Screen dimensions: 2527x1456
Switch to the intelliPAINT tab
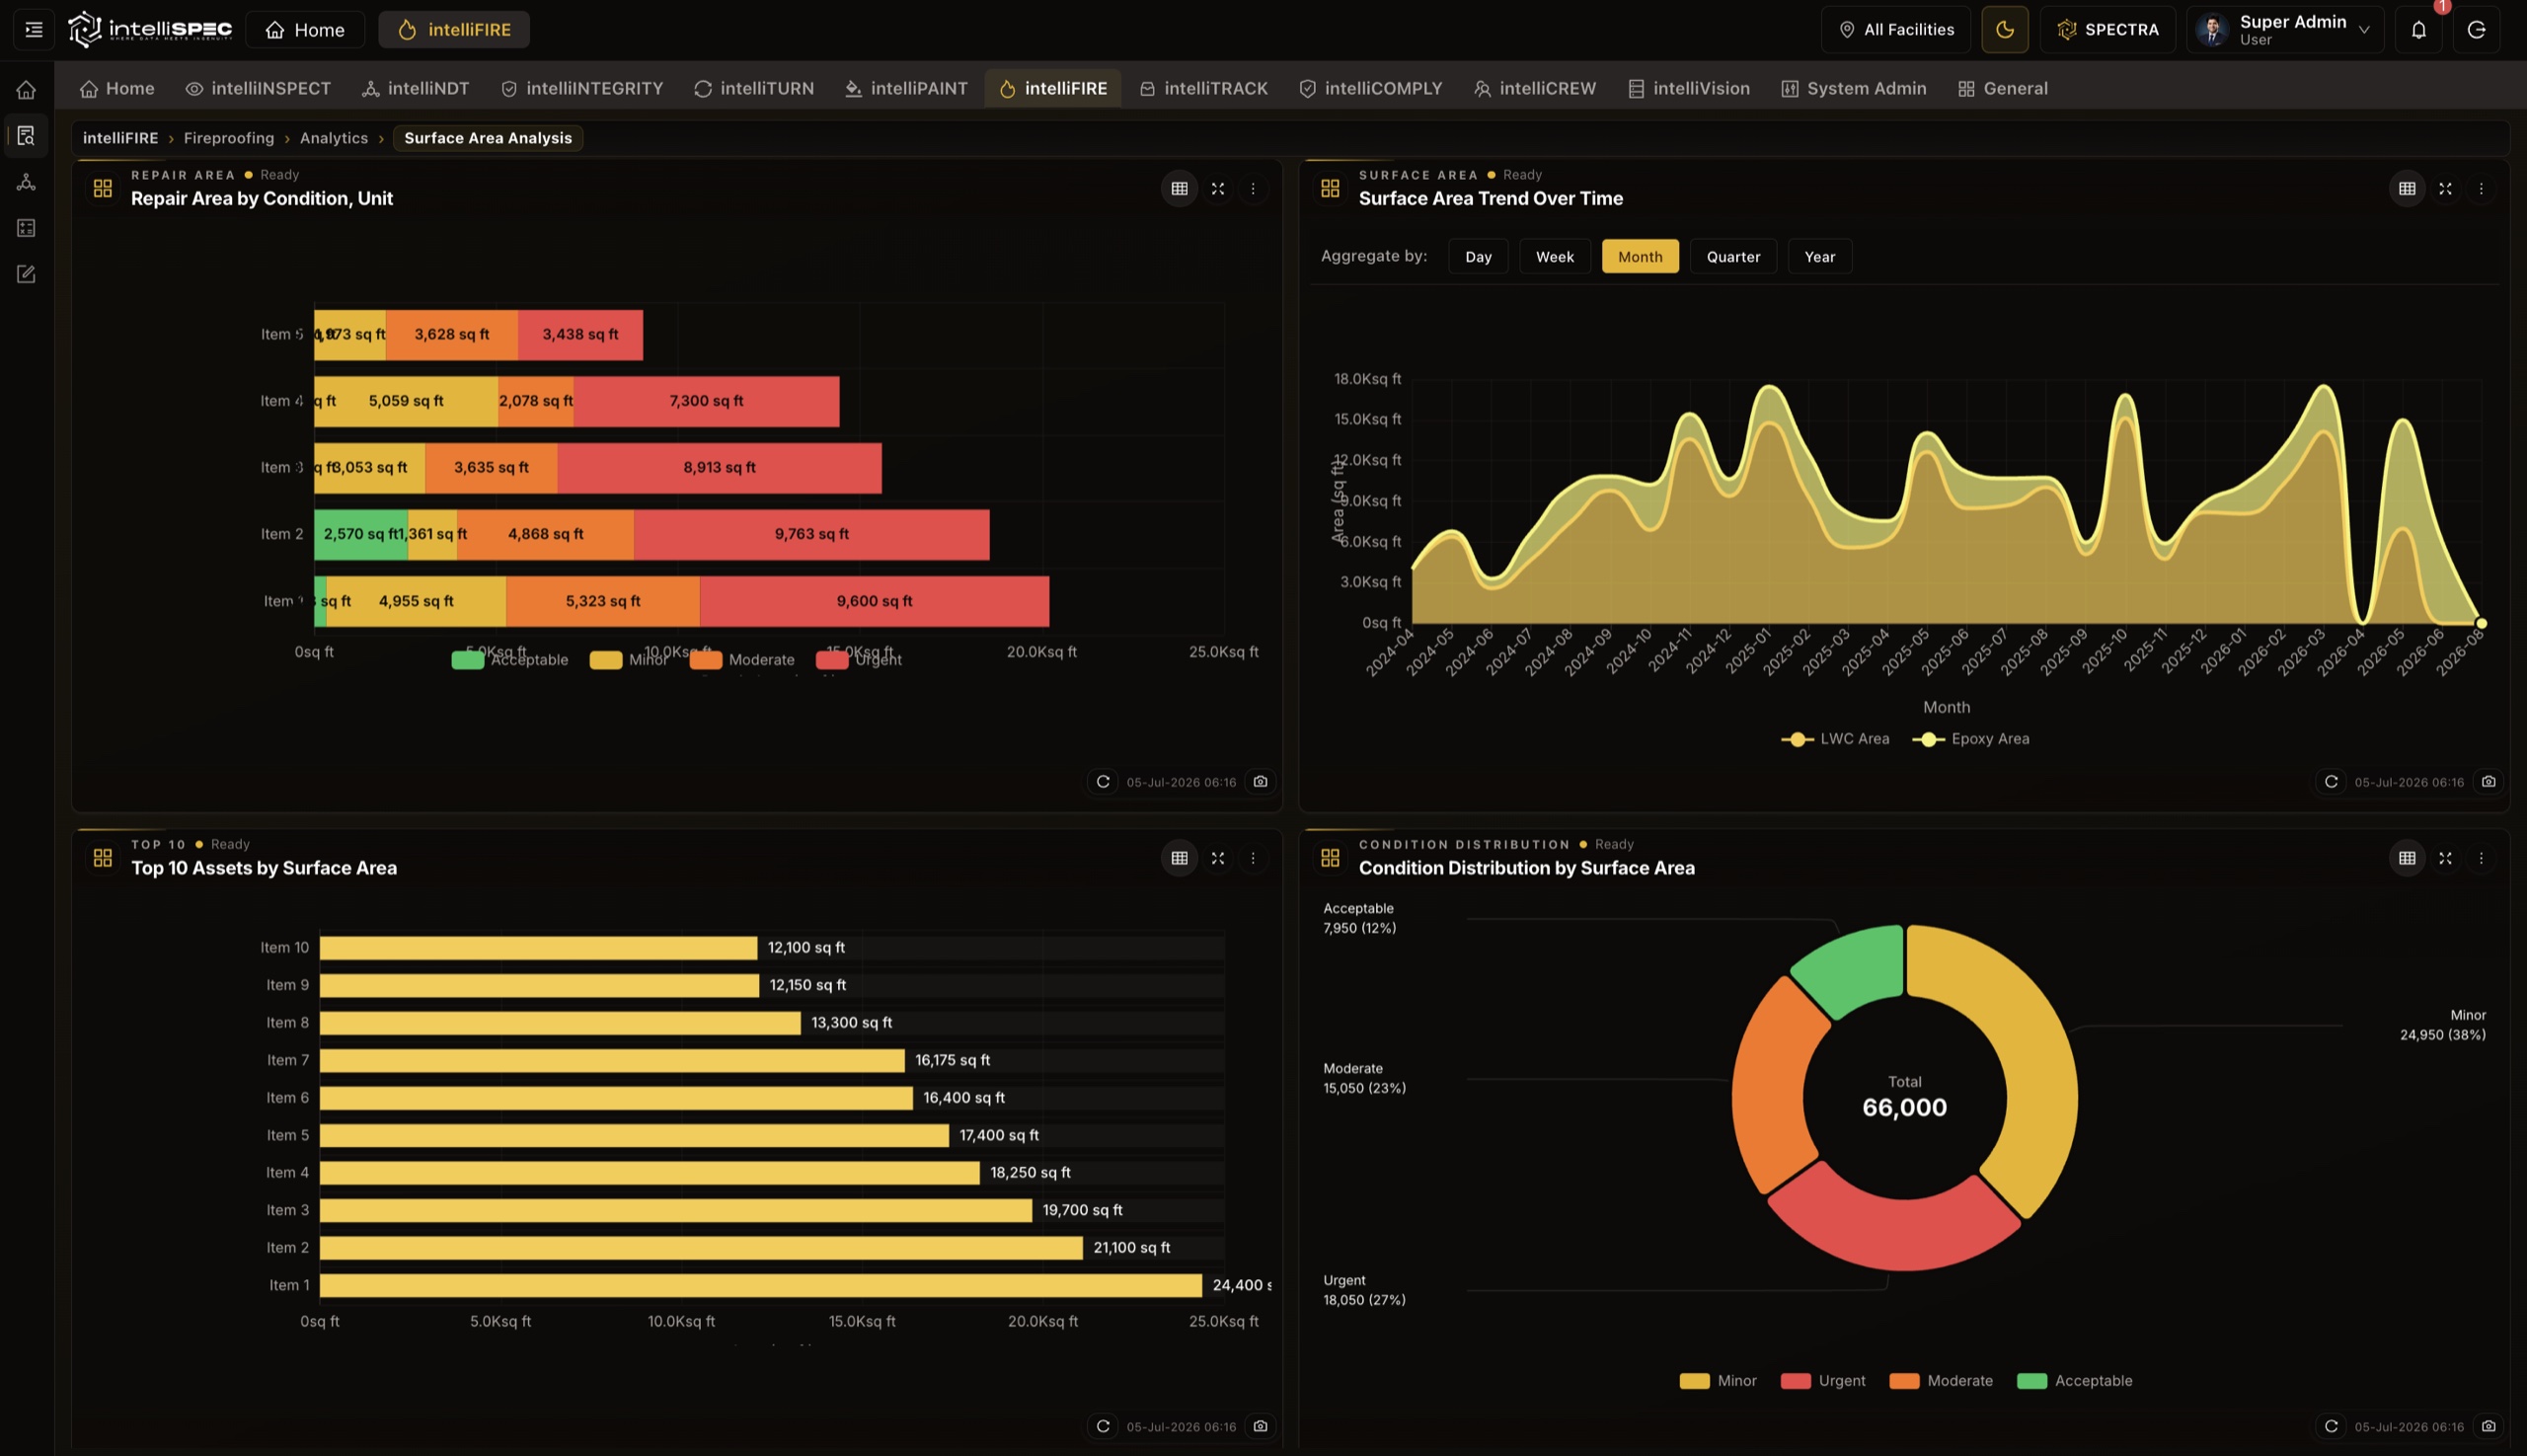(x=906, y=88)
